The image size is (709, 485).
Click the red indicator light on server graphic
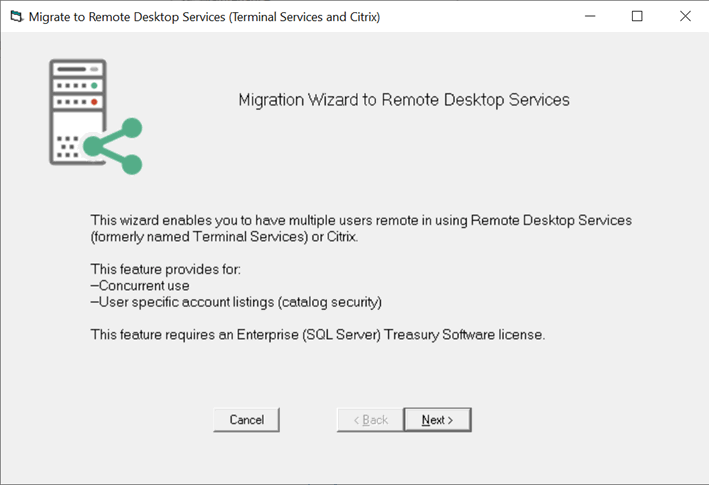pyautogui.click(x=94, y=101)
